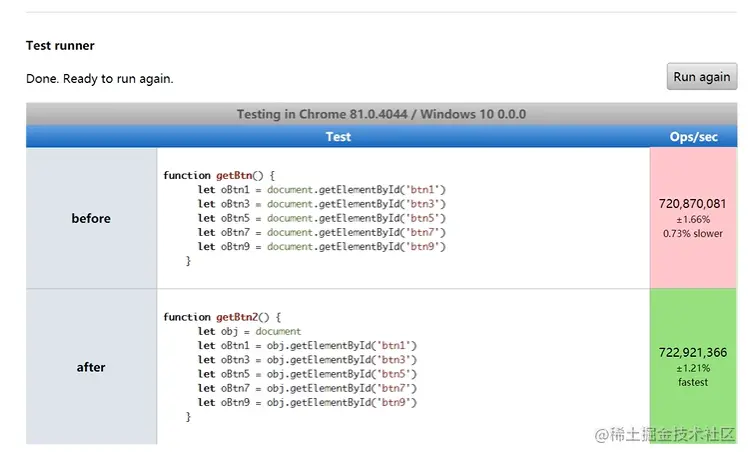Screen dimensions: 750x458
Task: Click the oBtn7 document.getElementById('btn7') line
Action: tap(321, 232)
